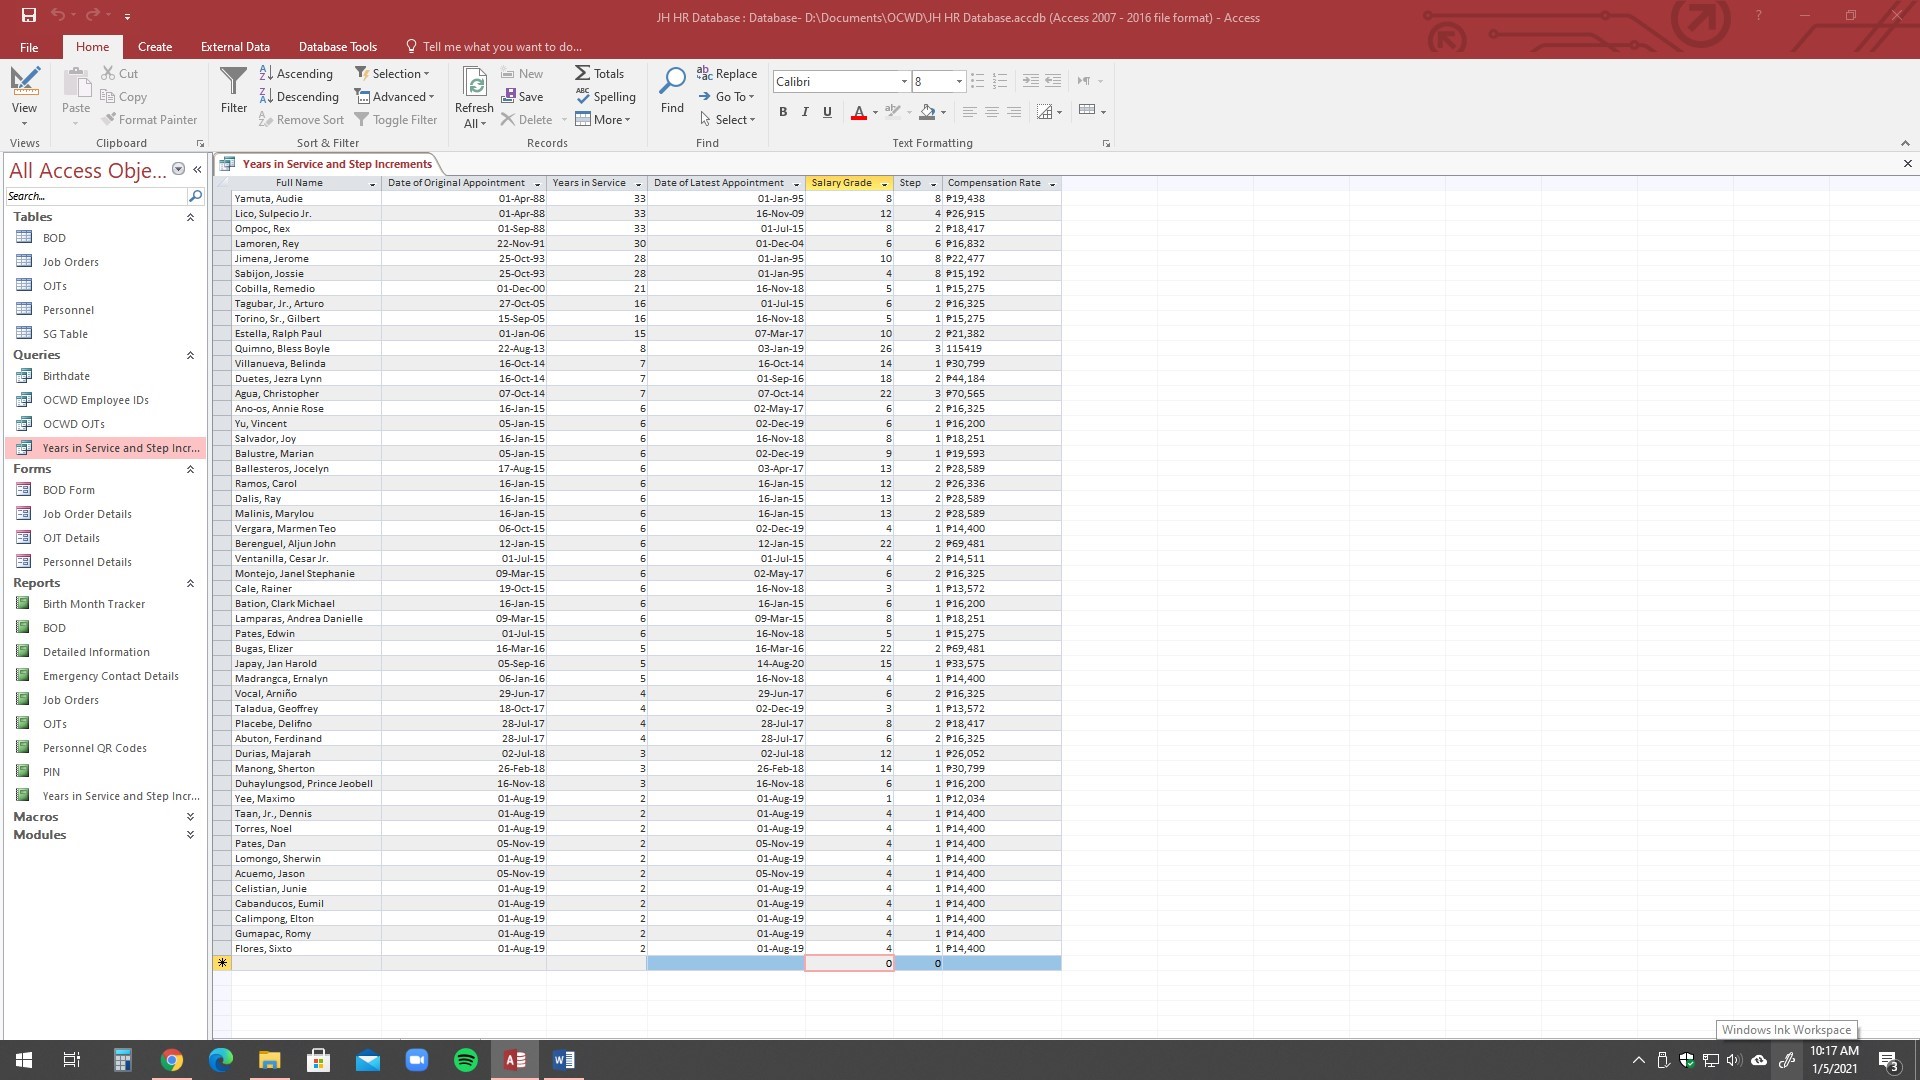Switch to the Create ribbon tab
Viewport: 1920px width, 1080px height.
pyautogui.click(x=155, y=46)
